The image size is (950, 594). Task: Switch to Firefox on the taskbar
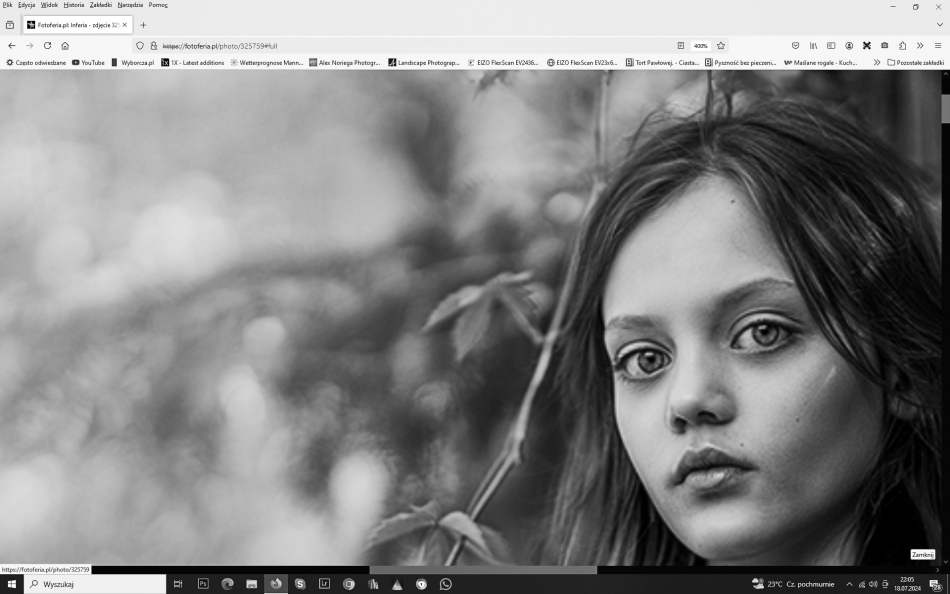276,584
